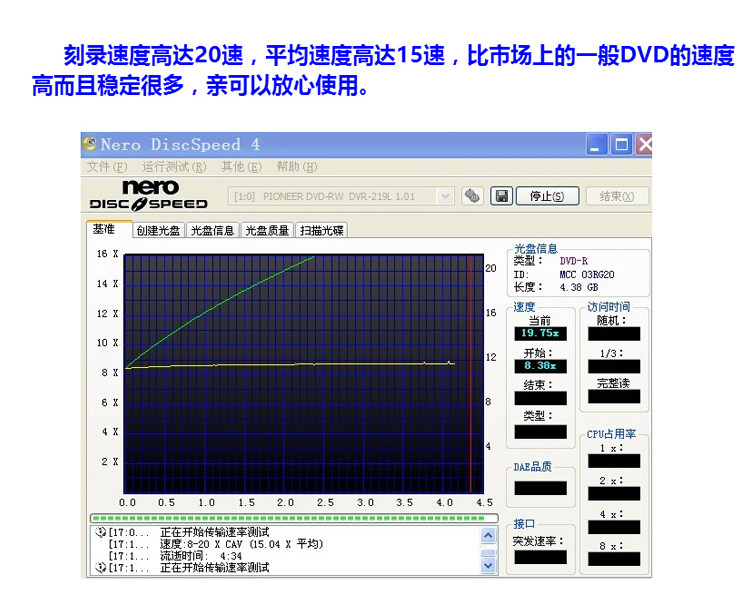Click the first log entry 正在开始传输速率测试
The height and width of the screenshot is (608, 750).
point(215,532)
